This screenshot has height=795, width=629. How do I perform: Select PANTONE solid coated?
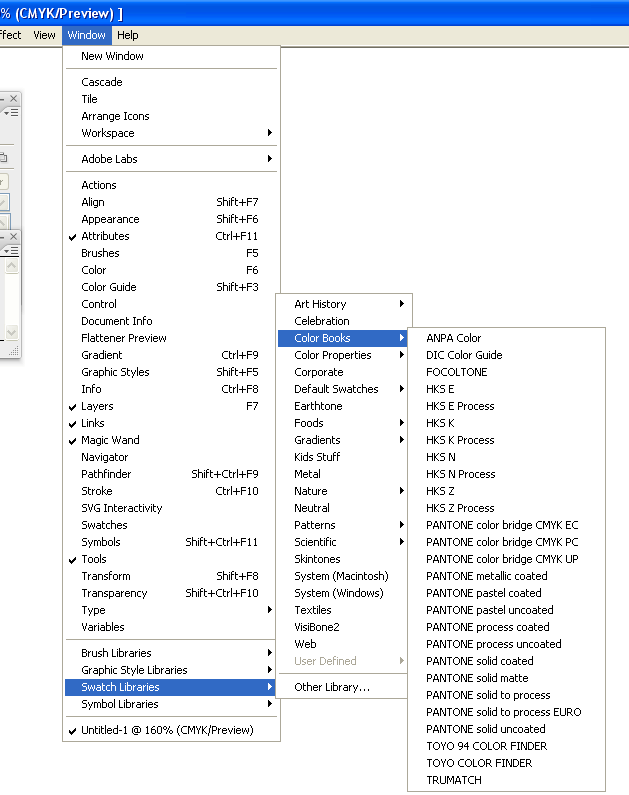tap(506, 661)
